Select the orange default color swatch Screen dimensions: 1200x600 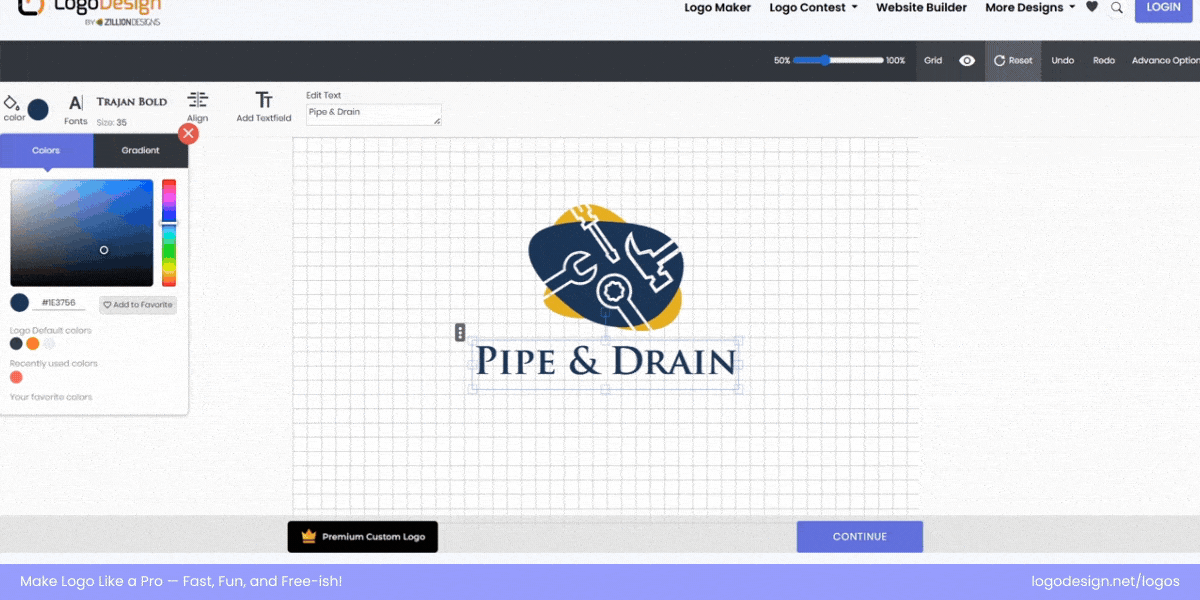(33, 344)
